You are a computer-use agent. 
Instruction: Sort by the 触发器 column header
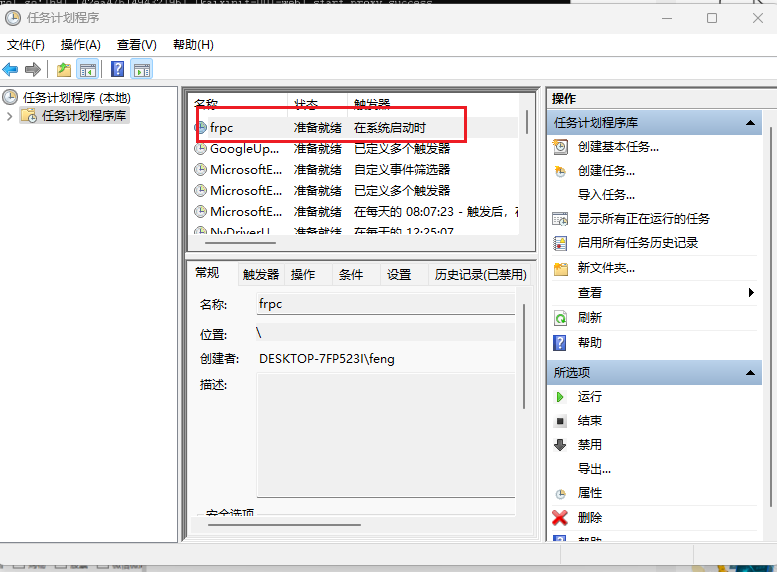pyautogui.click(x=434, y=104)
